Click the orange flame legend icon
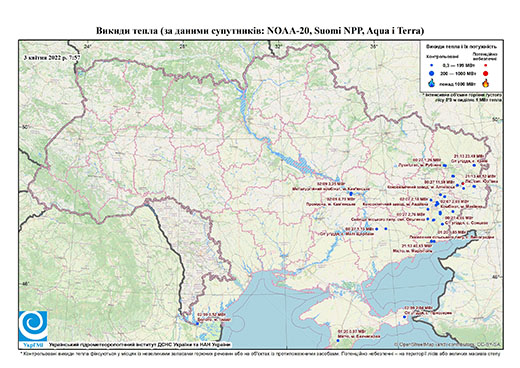The image size is (520, 368). (x=486, y=83)
